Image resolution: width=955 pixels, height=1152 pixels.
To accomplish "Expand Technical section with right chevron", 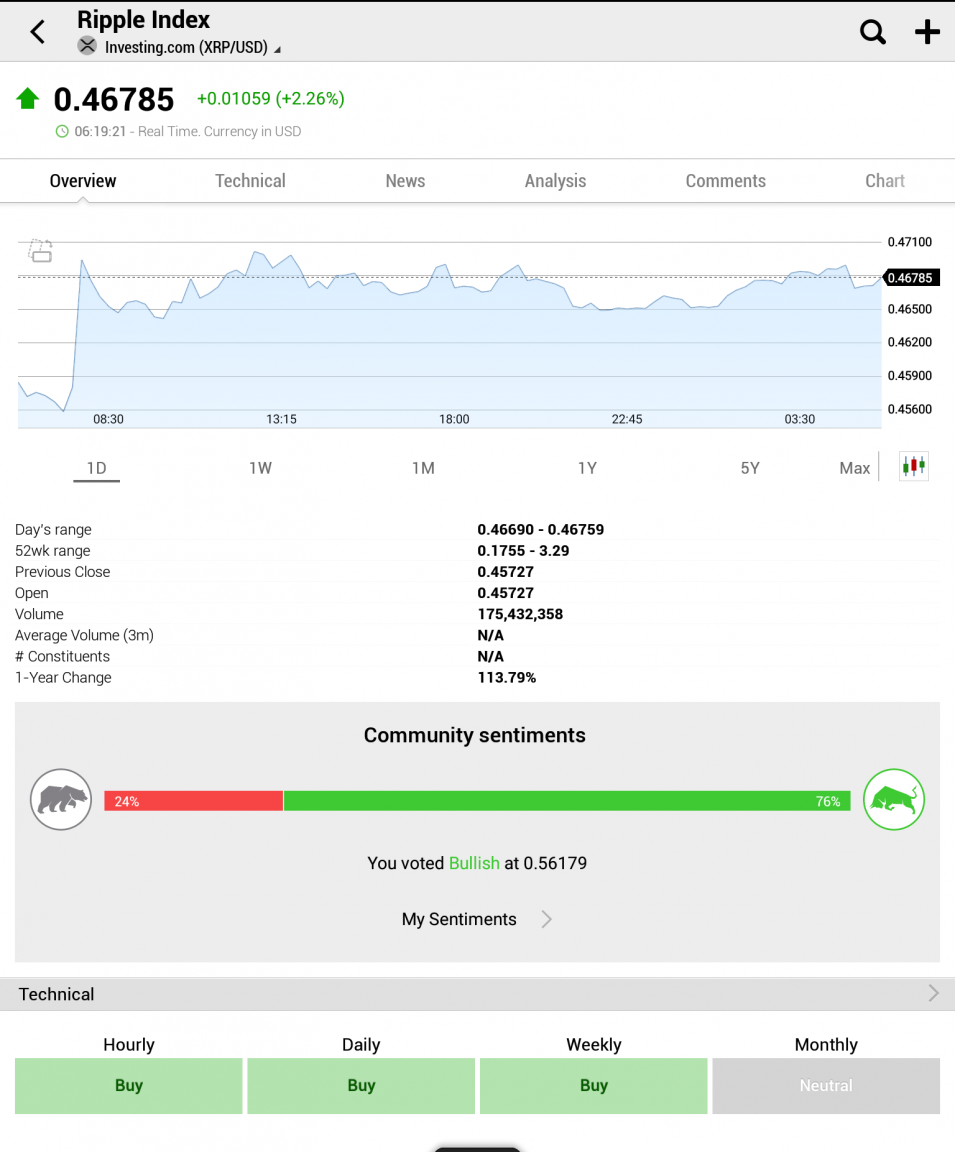I will [x=933, y=993].
